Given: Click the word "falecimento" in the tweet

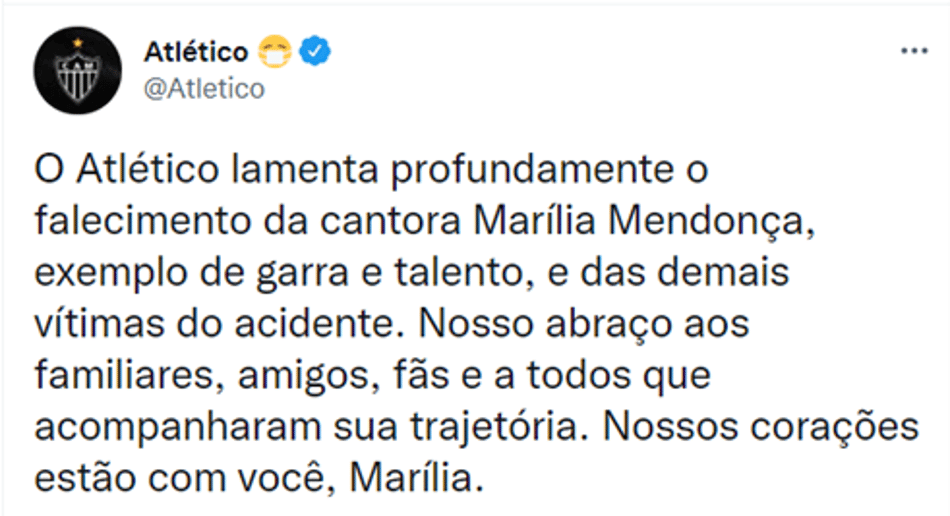Looking at the screenshot, I should 143,221.
